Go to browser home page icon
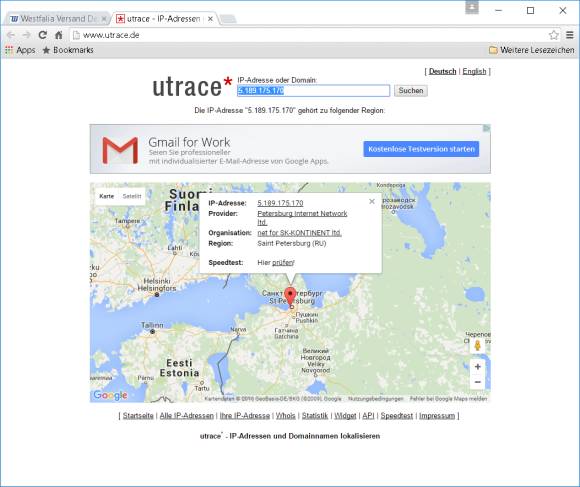The width and height of the screenshot is (580, 487). click(58, 35)
